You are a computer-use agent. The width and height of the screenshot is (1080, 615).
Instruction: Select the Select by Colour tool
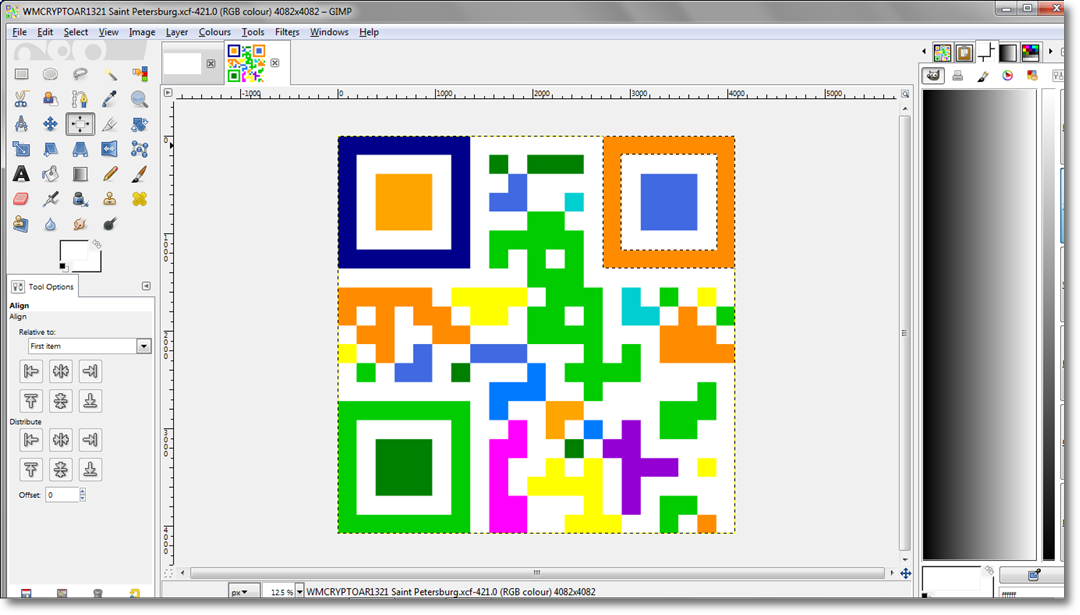tap(139, 74)
